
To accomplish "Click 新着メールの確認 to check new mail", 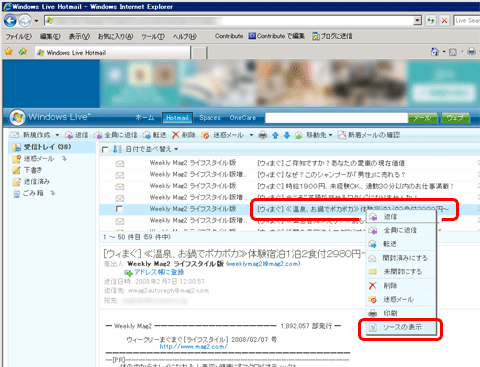I will [369, 135].
